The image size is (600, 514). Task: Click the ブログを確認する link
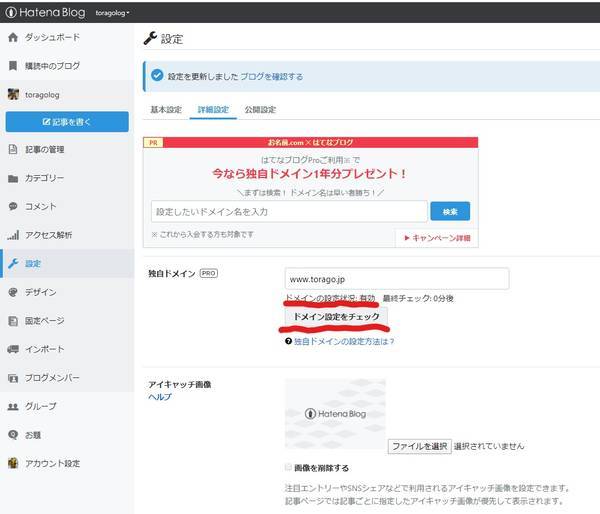coord(271,77)
